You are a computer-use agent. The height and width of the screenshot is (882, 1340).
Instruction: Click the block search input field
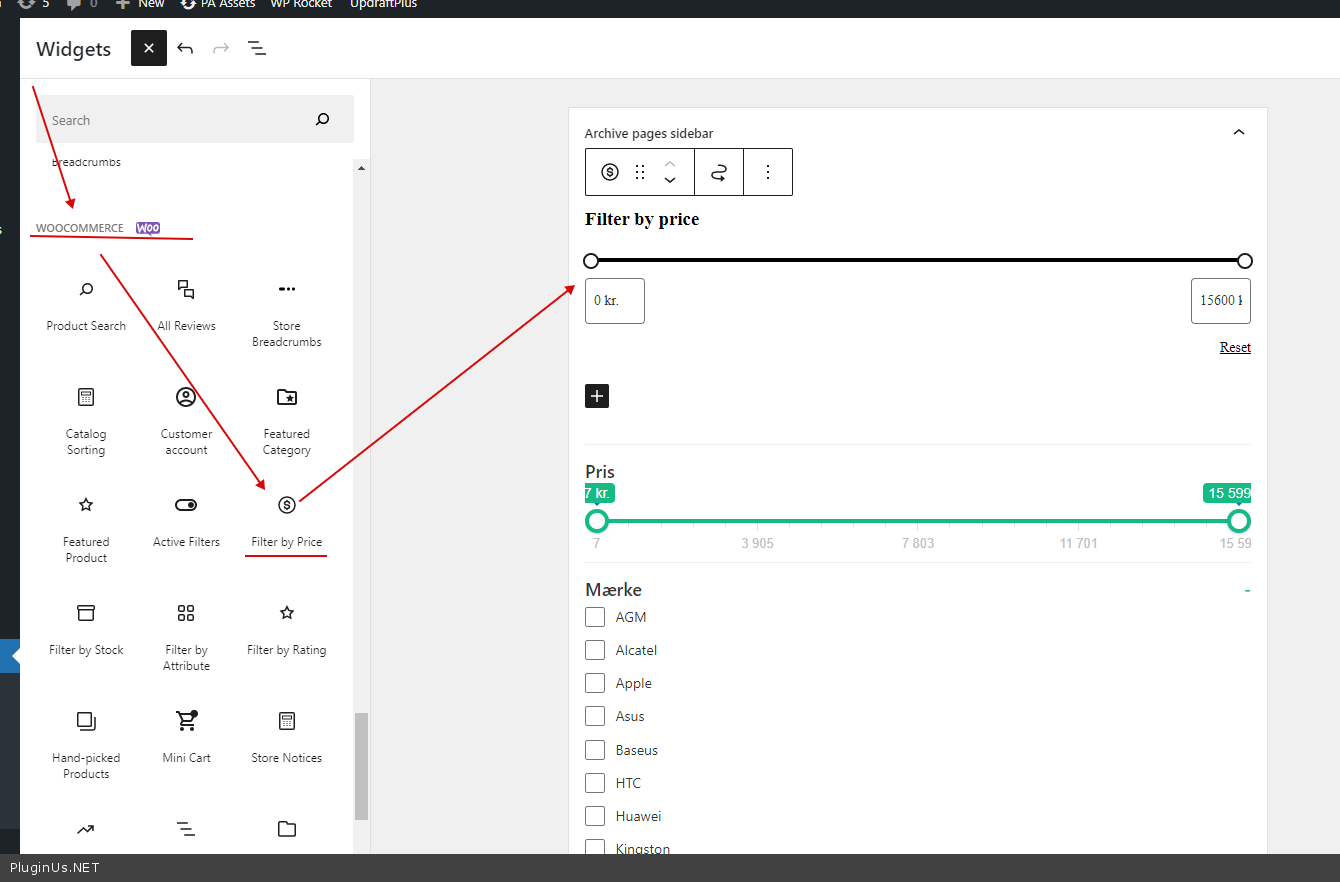180,120
